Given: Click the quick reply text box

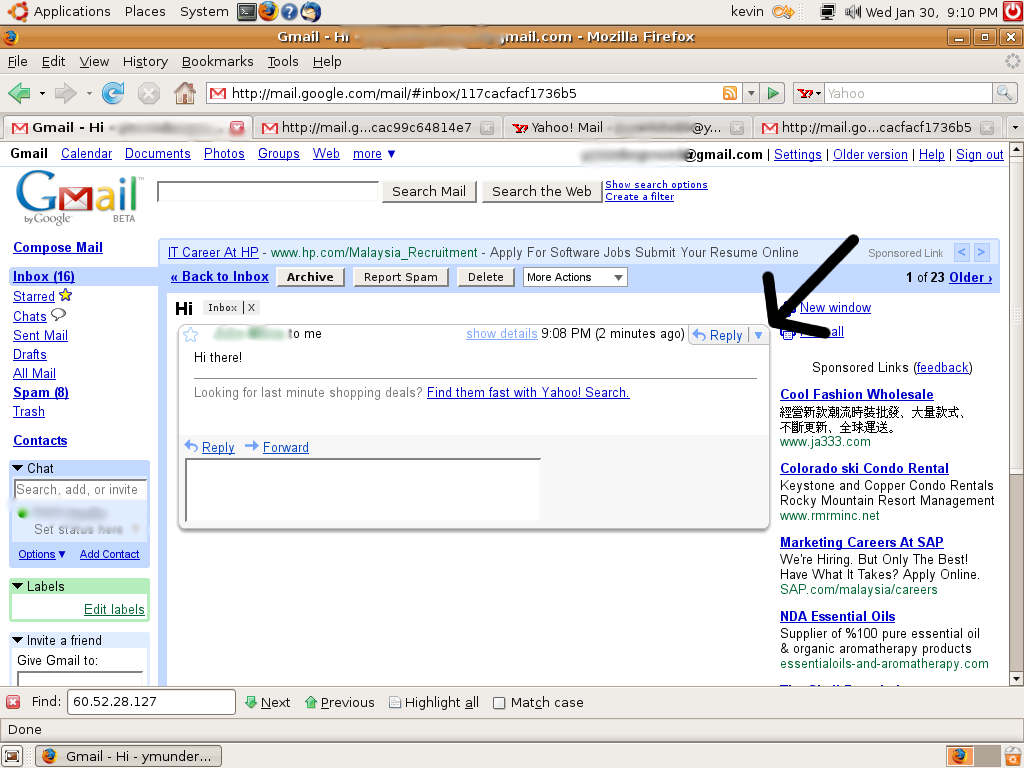Looking at the screenshot, I should click(363, 490).
